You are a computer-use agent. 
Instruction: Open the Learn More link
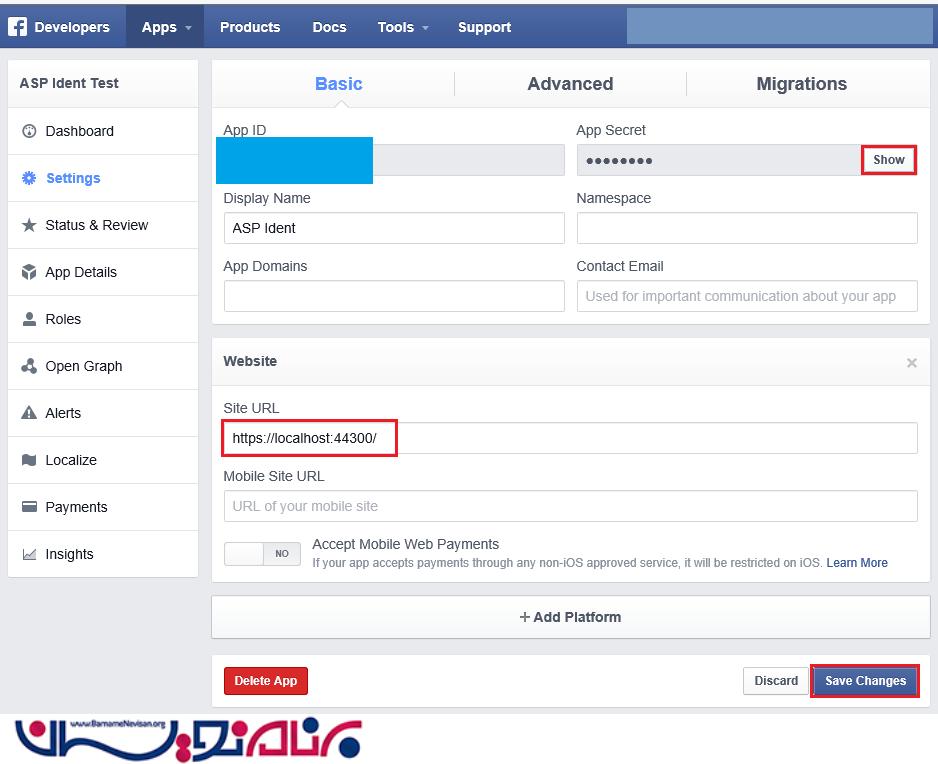[857, 563]
